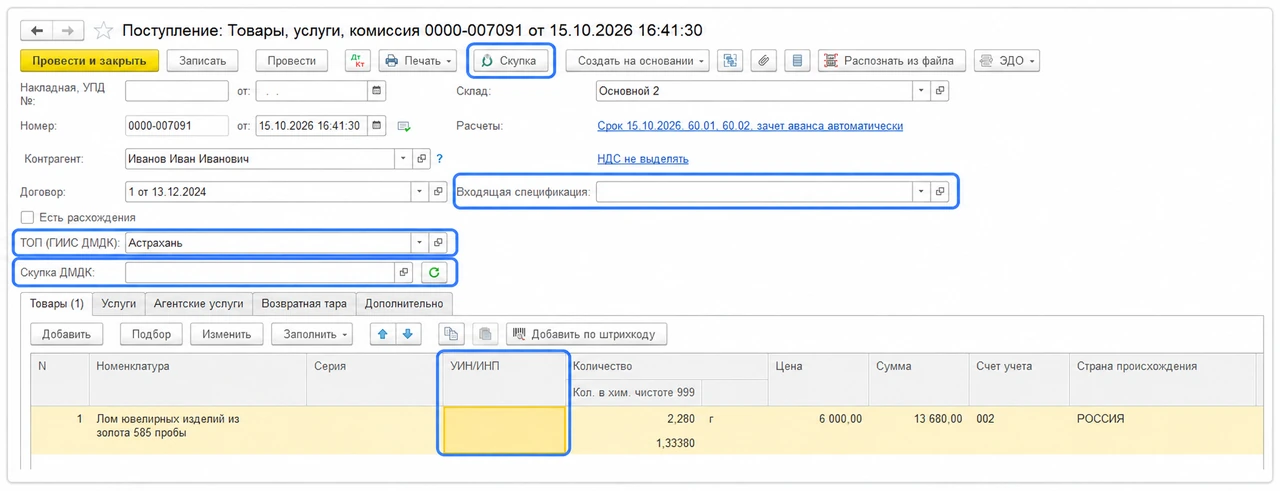Focus the Накладная, УПД № input field
This screenshot has width=1280, height=491.
177,91
